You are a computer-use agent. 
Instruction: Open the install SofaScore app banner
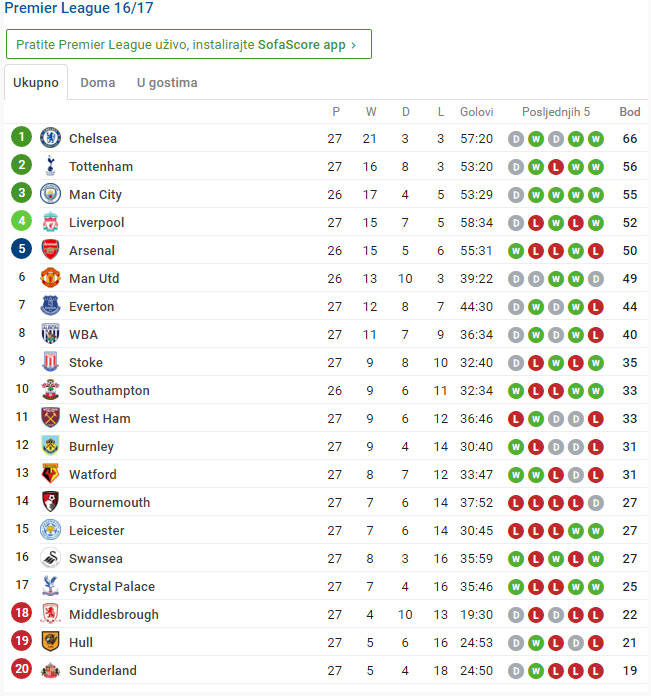click(x=188, y=45)
